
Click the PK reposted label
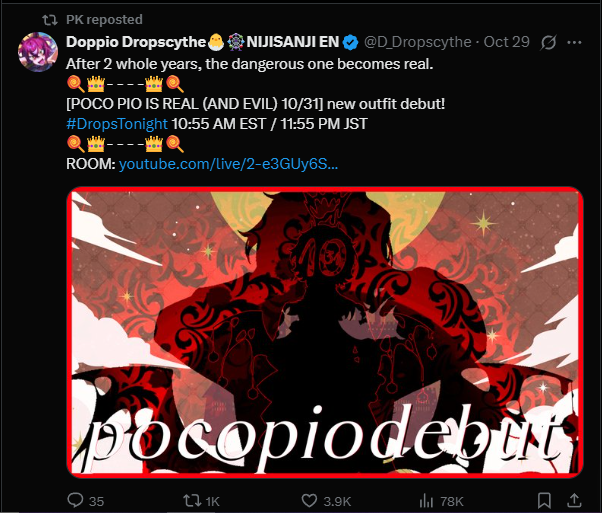coord(104,19)
